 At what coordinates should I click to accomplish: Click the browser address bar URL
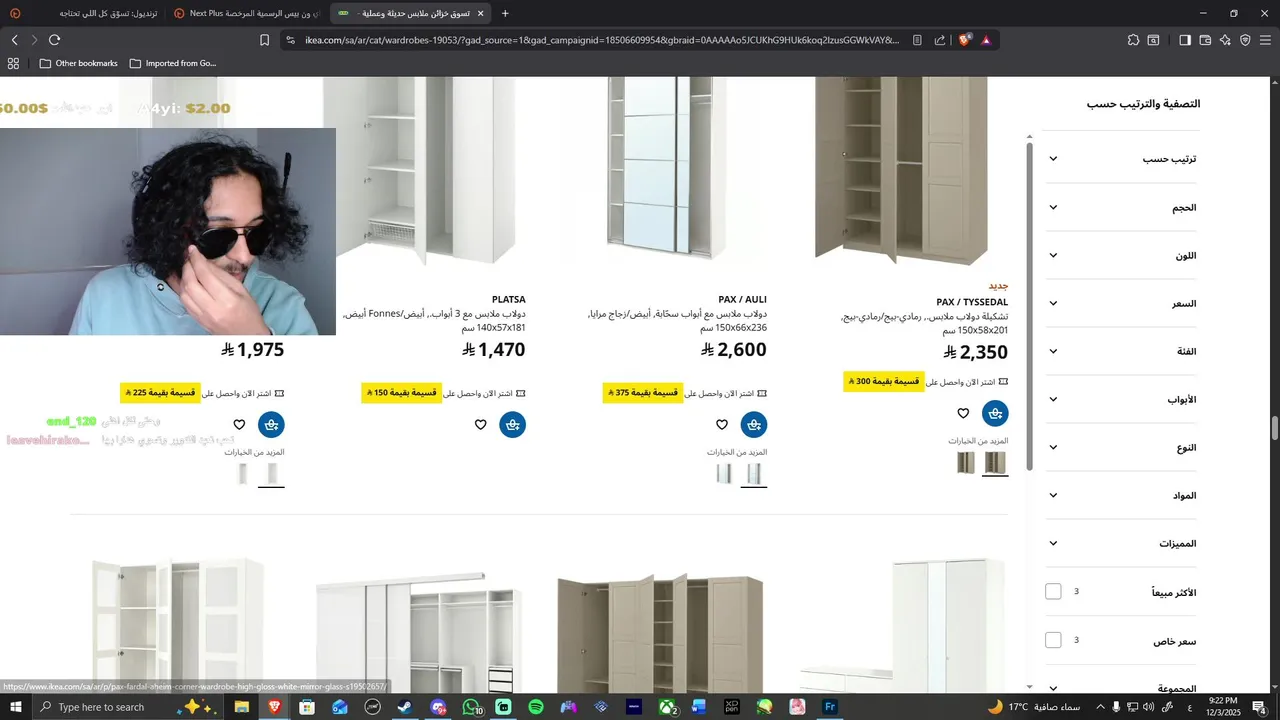[x=600, y=40]
